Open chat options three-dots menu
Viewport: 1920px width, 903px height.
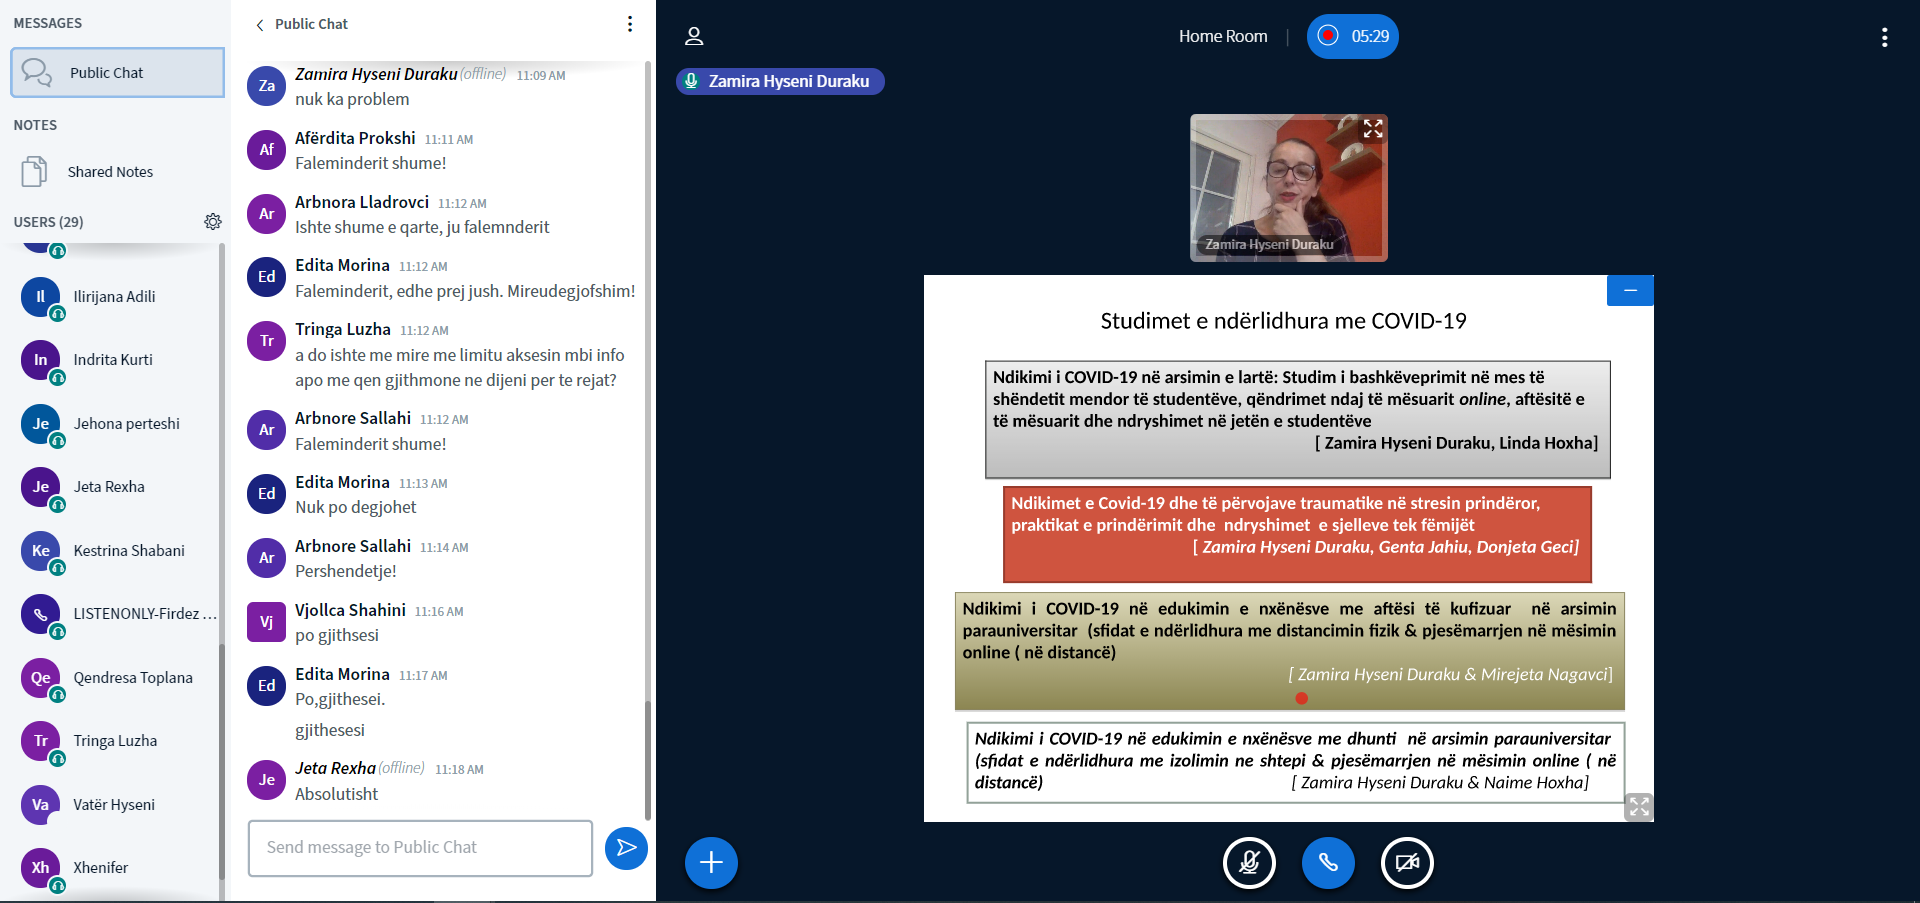(629, 24)
